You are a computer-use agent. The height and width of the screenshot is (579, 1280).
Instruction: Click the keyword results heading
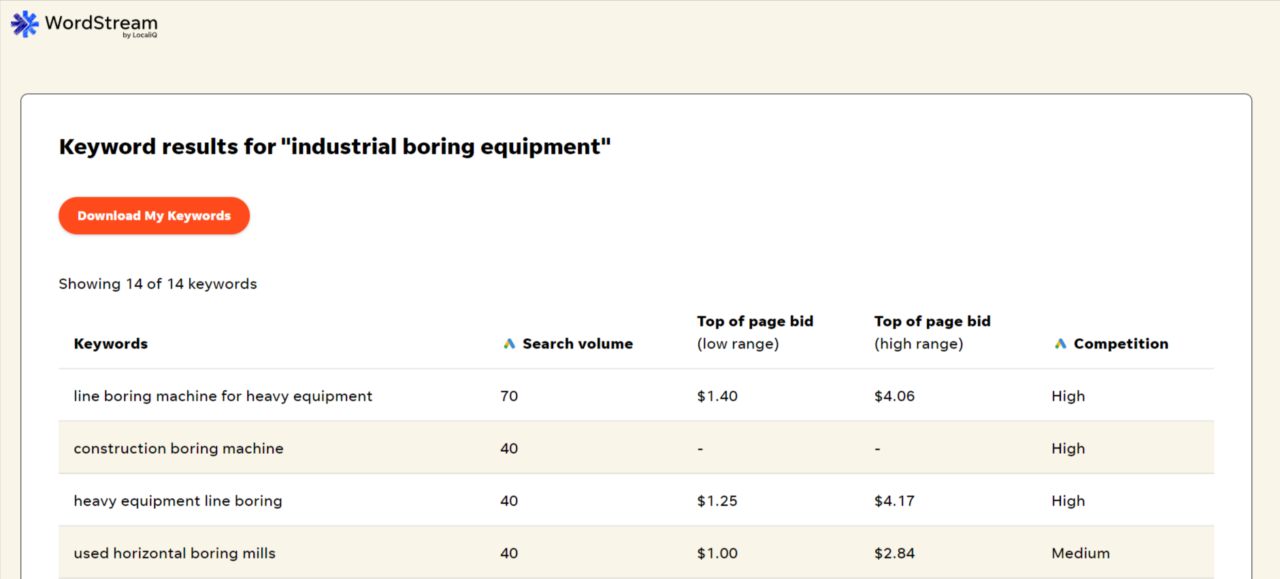click(x=335, y=147)
